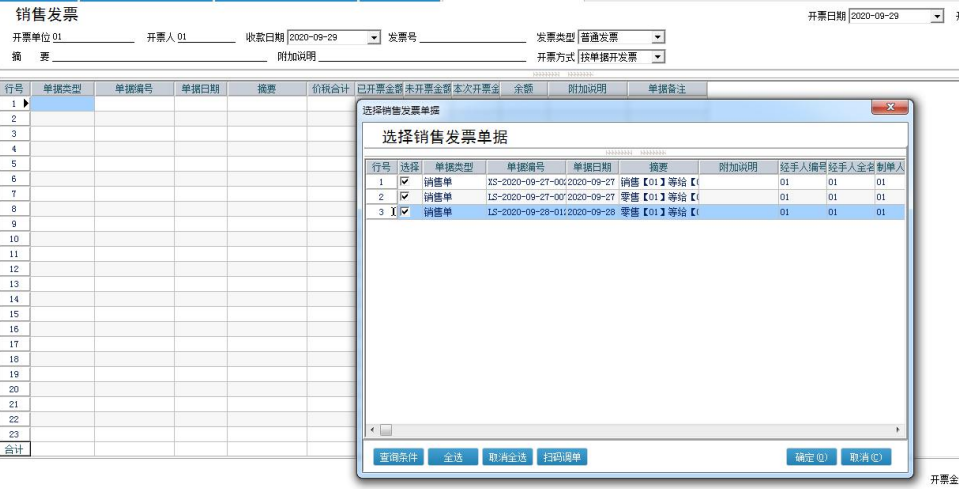
Task: Click the right arrow of the dialog's horizontal scrollbar
Action: (x=897, y=430)
